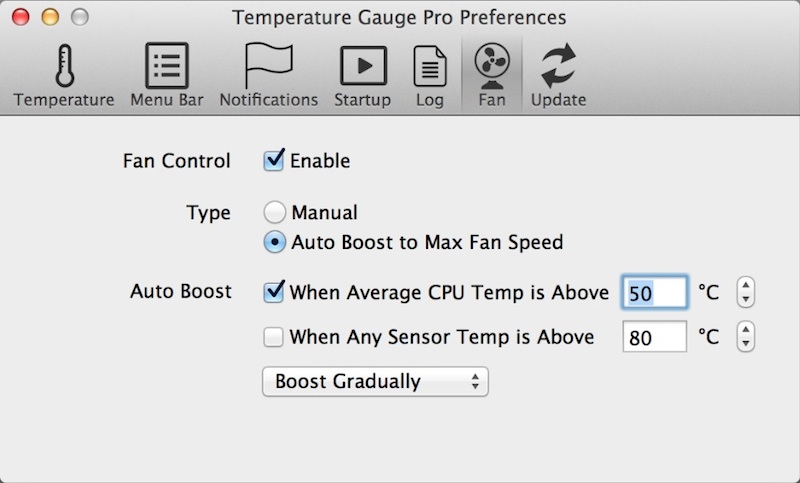Image resolution: width=800 pixels, height=483 pixels.
Task: Select the Manual fan type option
Action: pos(274,213)
